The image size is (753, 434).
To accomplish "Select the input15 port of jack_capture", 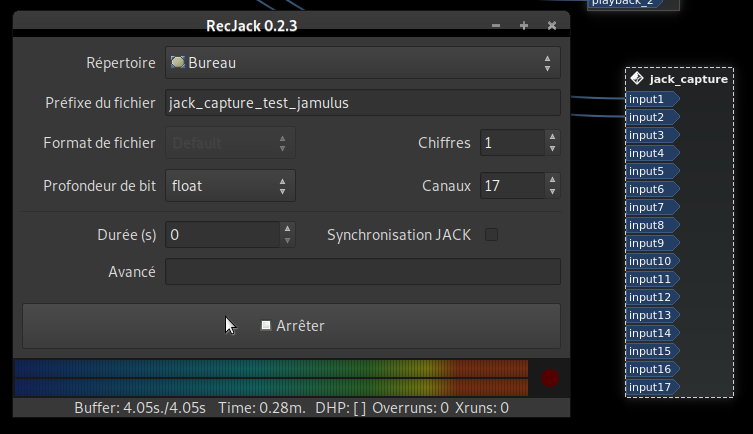I will click(653, 351).
